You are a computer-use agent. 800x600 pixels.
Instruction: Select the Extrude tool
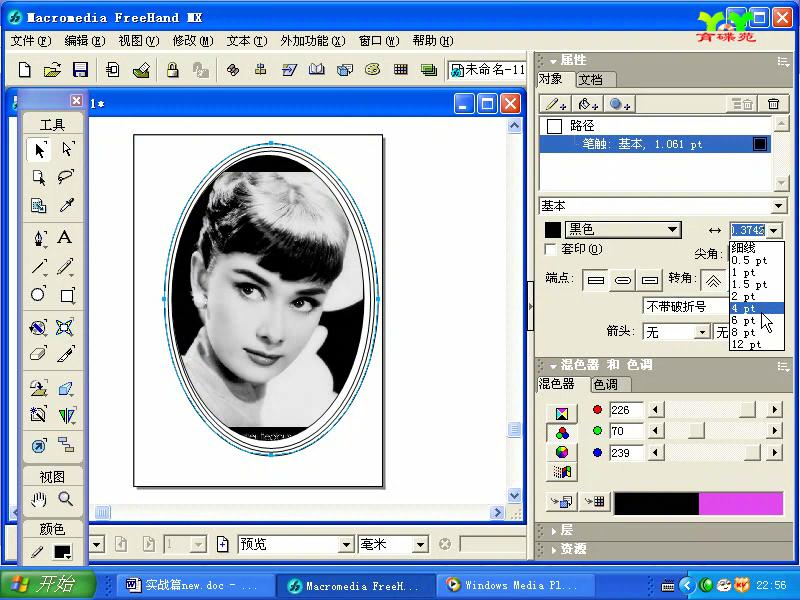(x=67, y=388)
